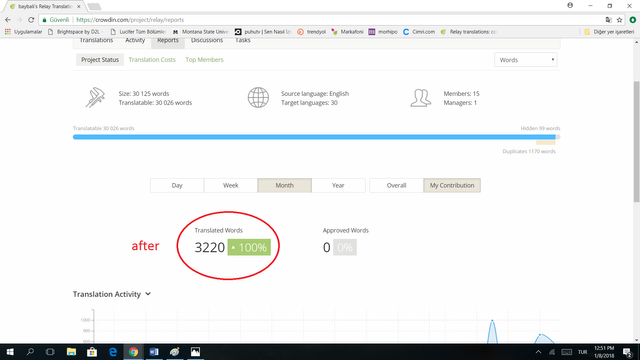
Task: Open the green extension icon in Chrome toolbar
Action: point(633,20)
